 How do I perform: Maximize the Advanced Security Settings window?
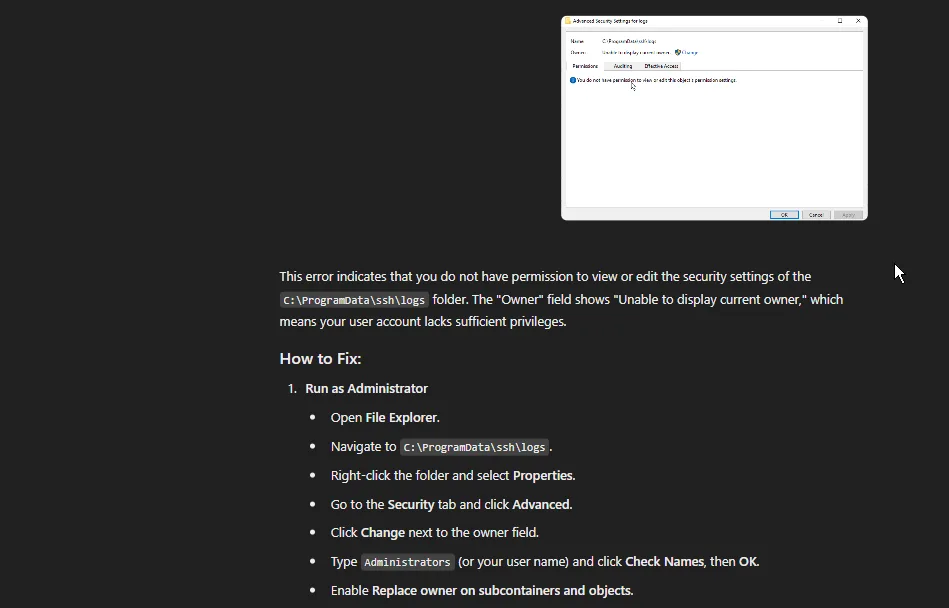840,21
